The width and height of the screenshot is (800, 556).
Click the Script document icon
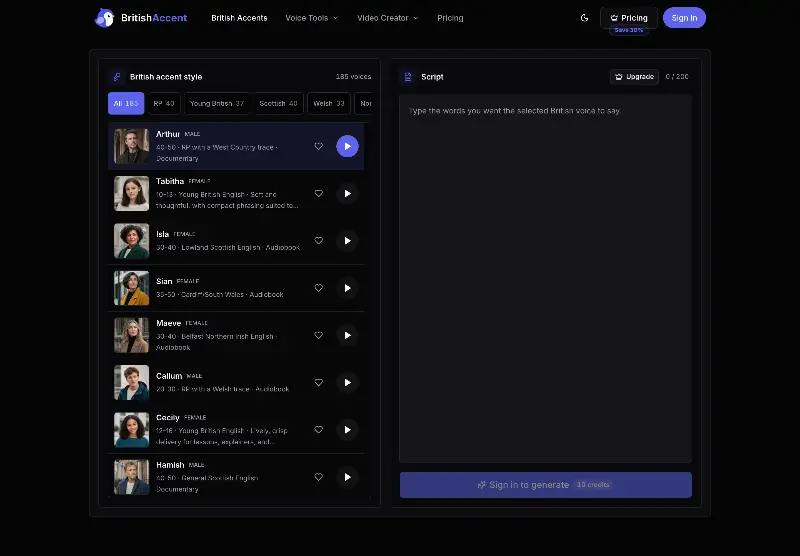click(x=408, y=77)
